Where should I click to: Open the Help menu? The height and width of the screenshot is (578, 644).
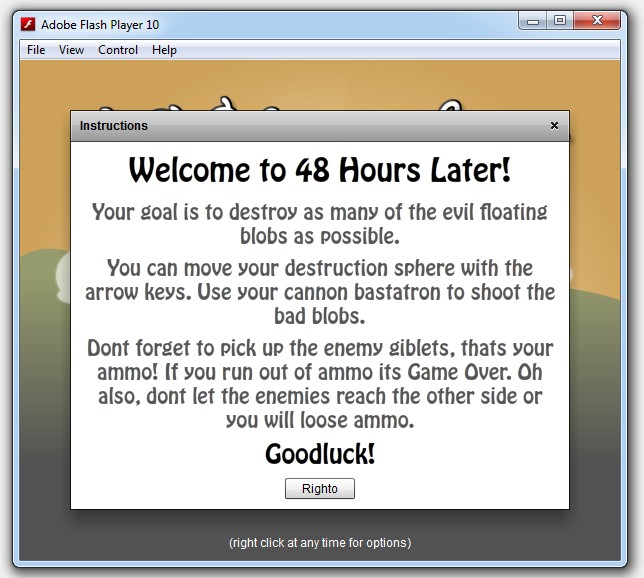click(x=164, y=50)
